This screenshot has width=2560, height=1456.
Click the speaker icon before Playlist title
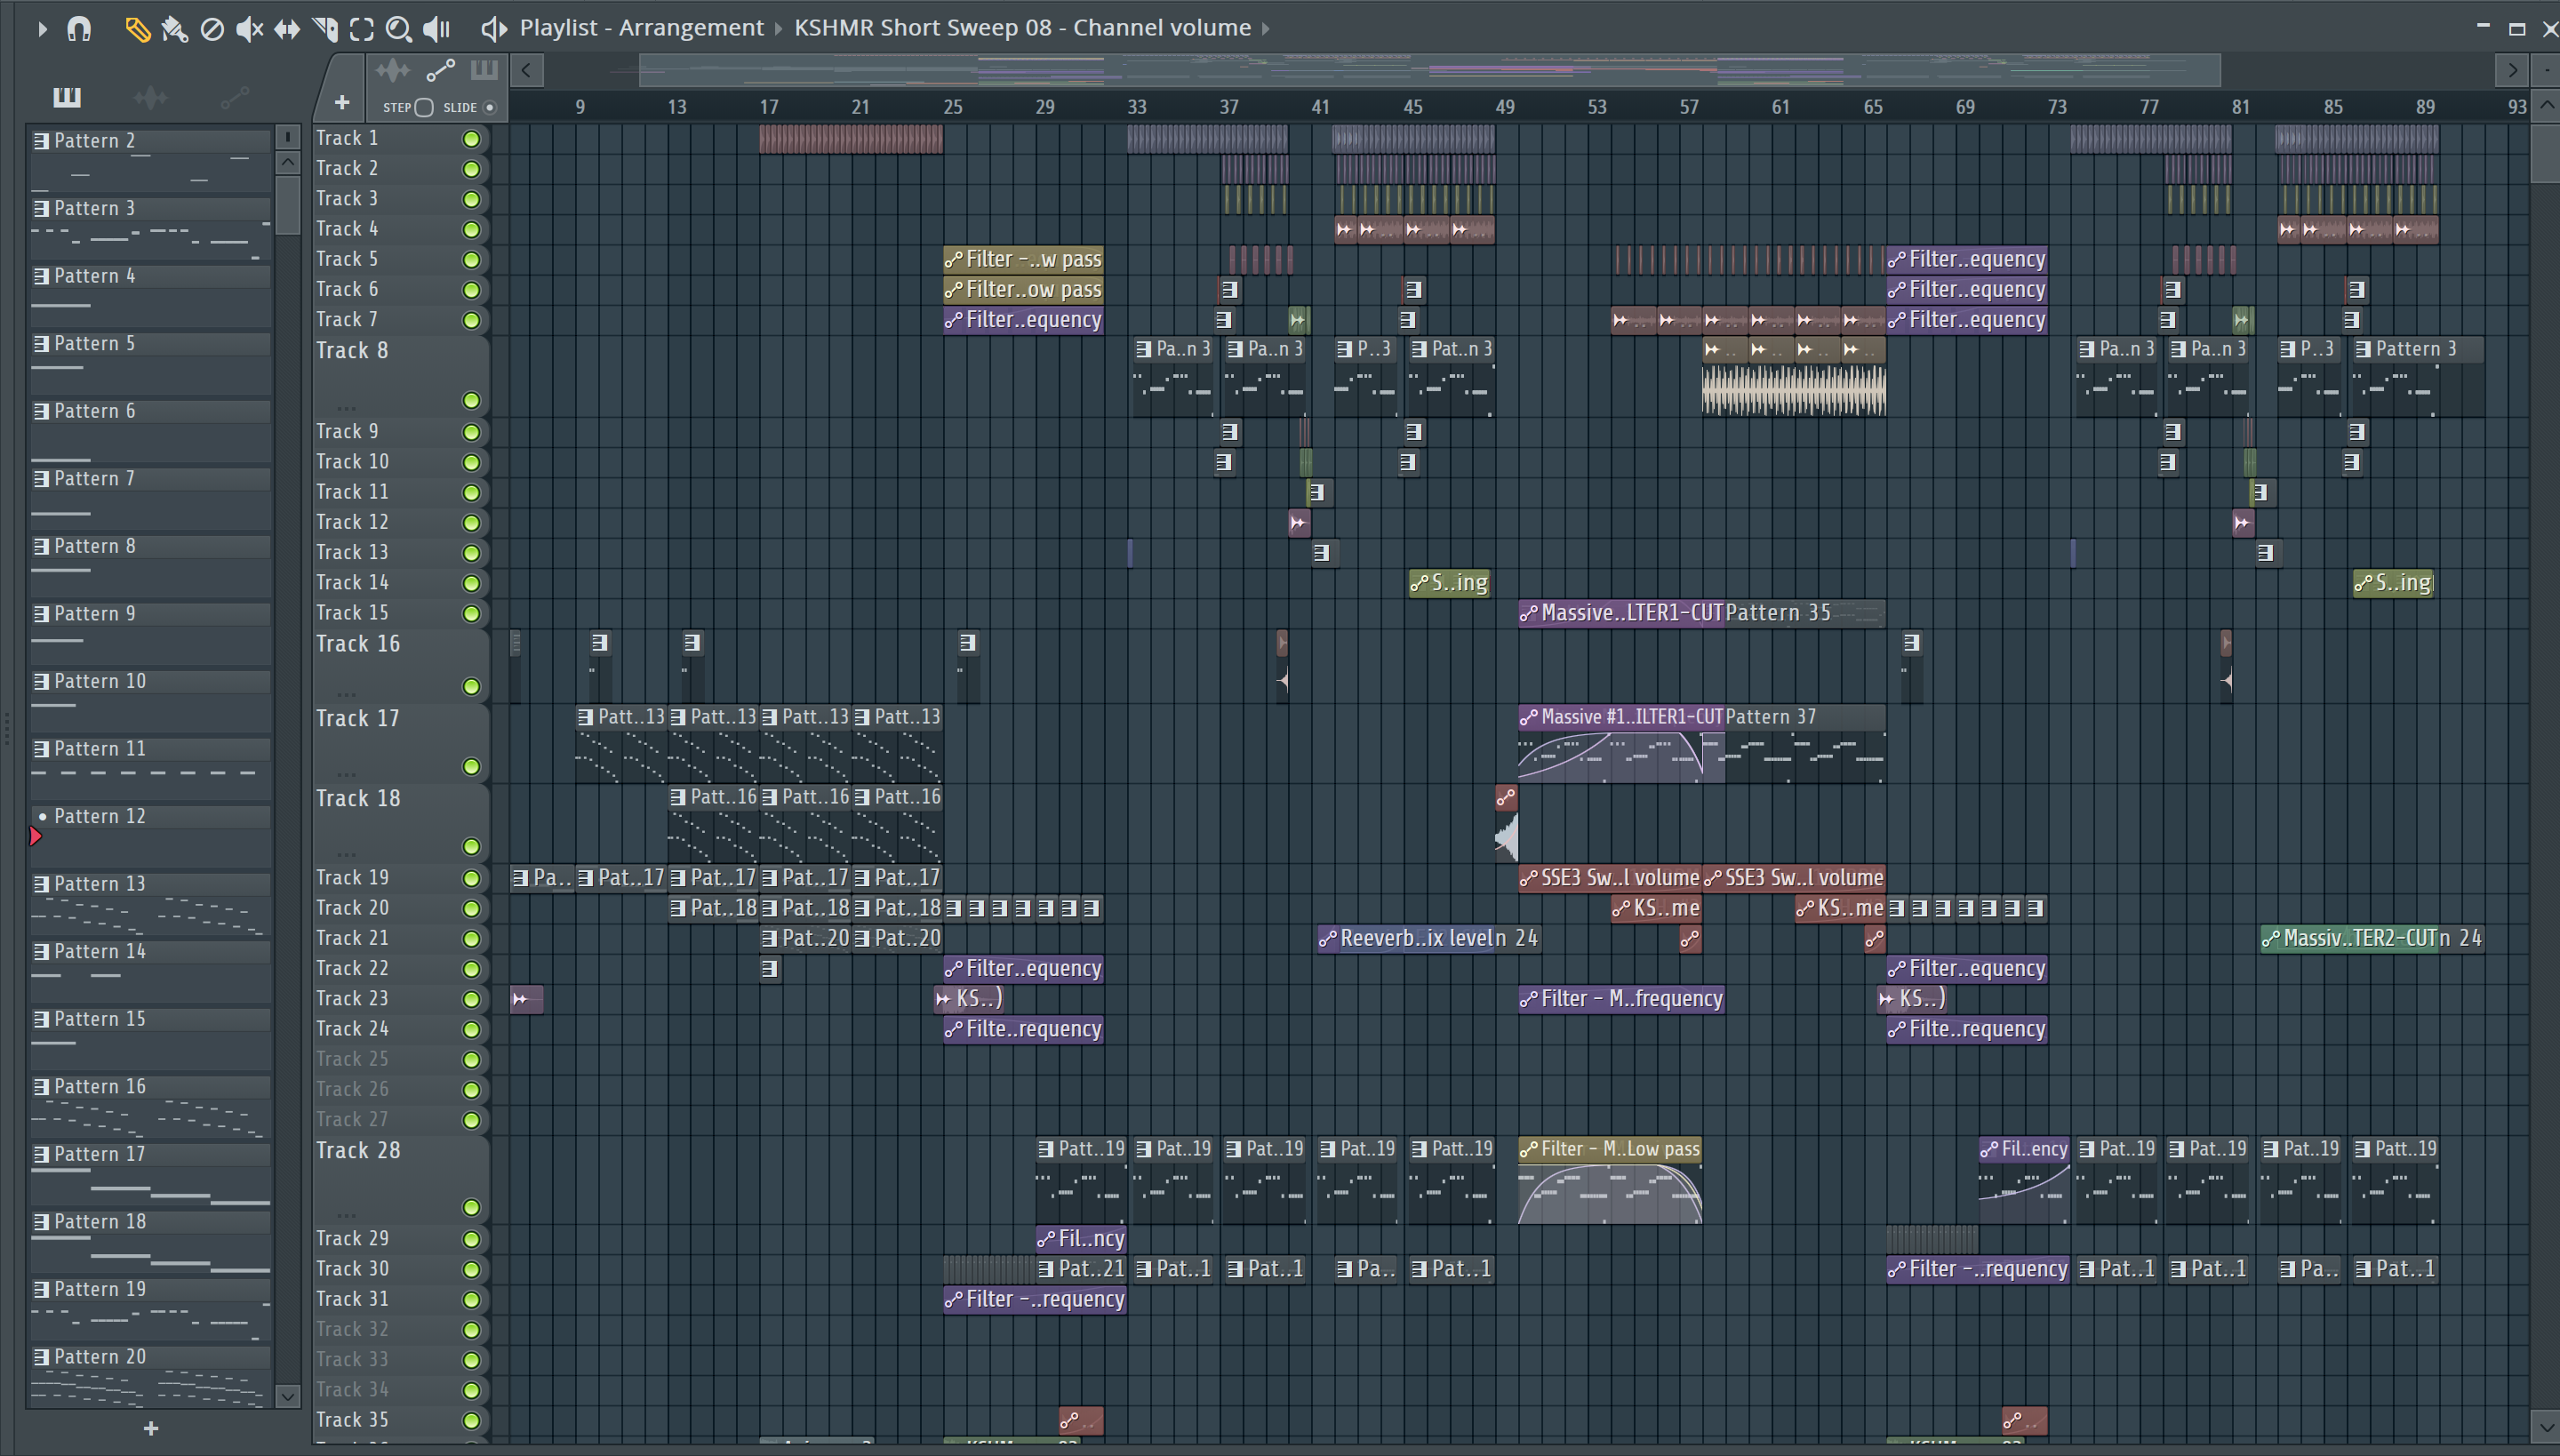tap(494, 29)
